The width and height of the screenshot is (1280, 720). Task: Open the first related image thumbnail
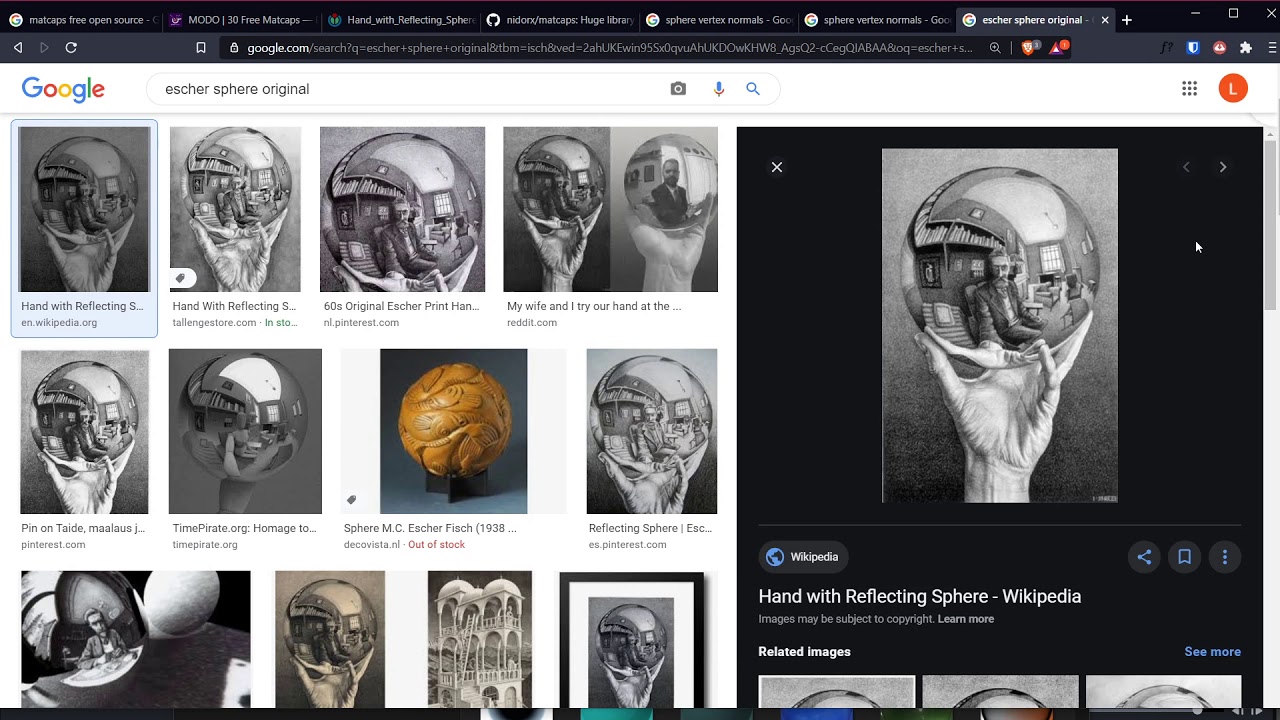pos(836,692)
